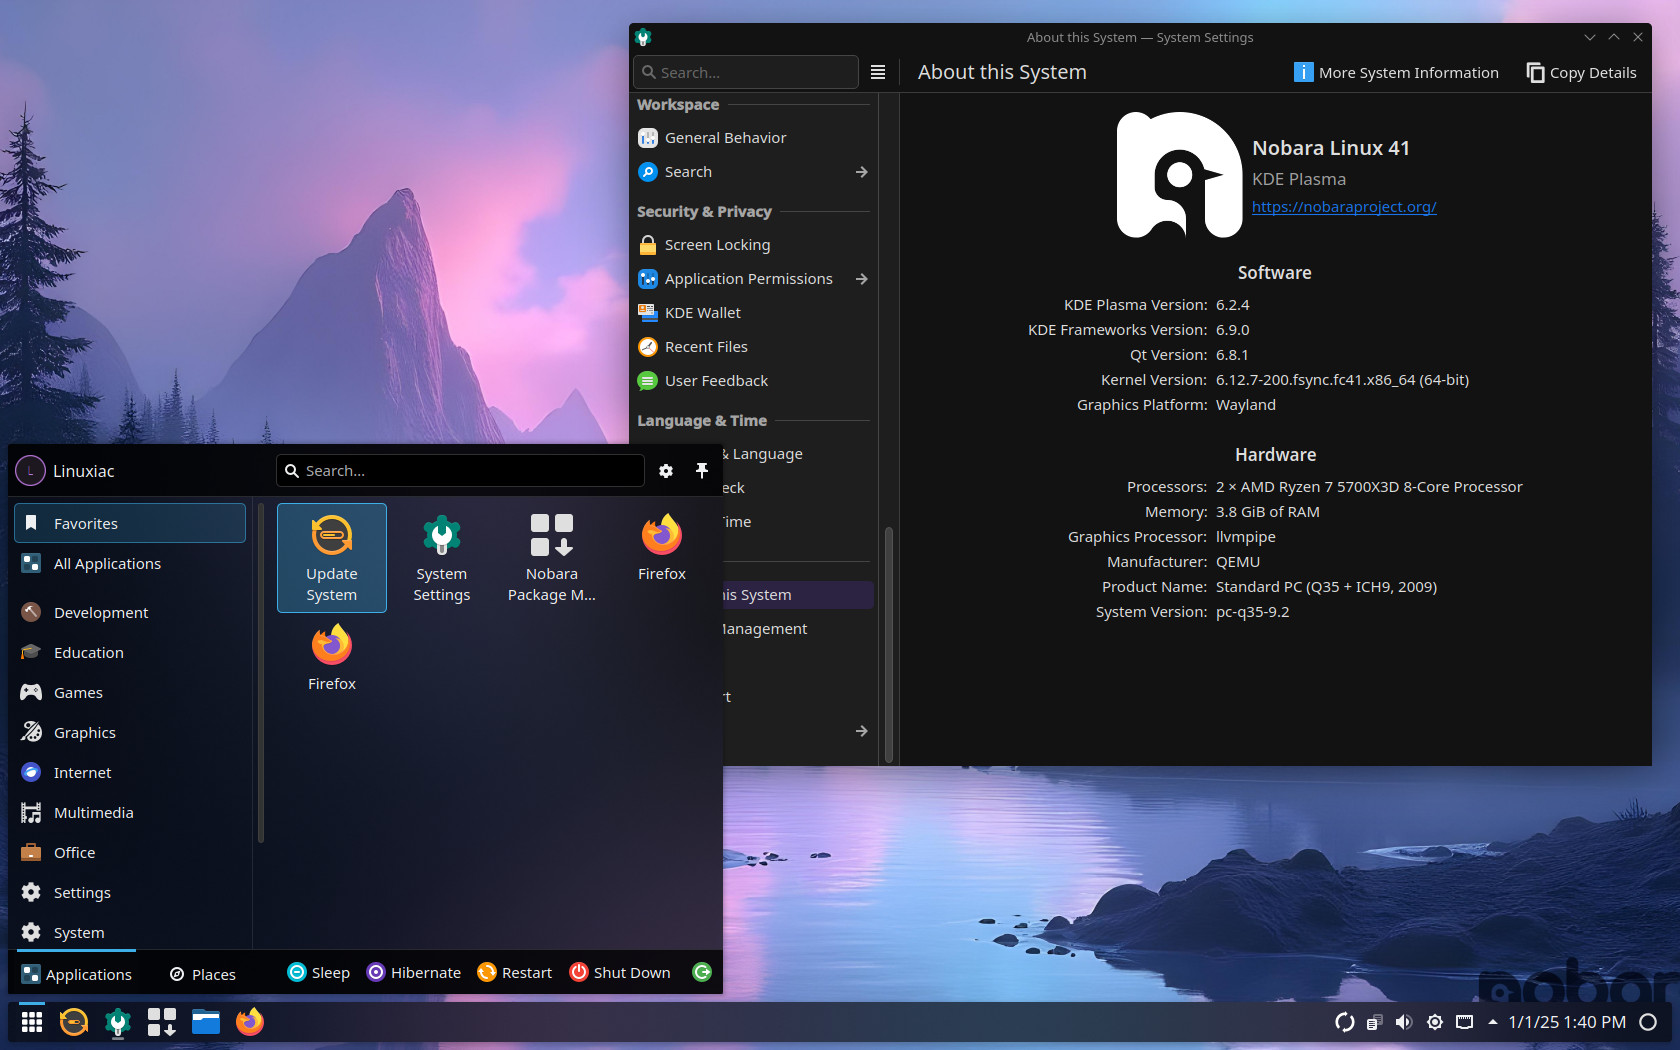Open volume tray icon
The width and height of the screenshot is (1680, 1050).
[x=1404, y=1022]
